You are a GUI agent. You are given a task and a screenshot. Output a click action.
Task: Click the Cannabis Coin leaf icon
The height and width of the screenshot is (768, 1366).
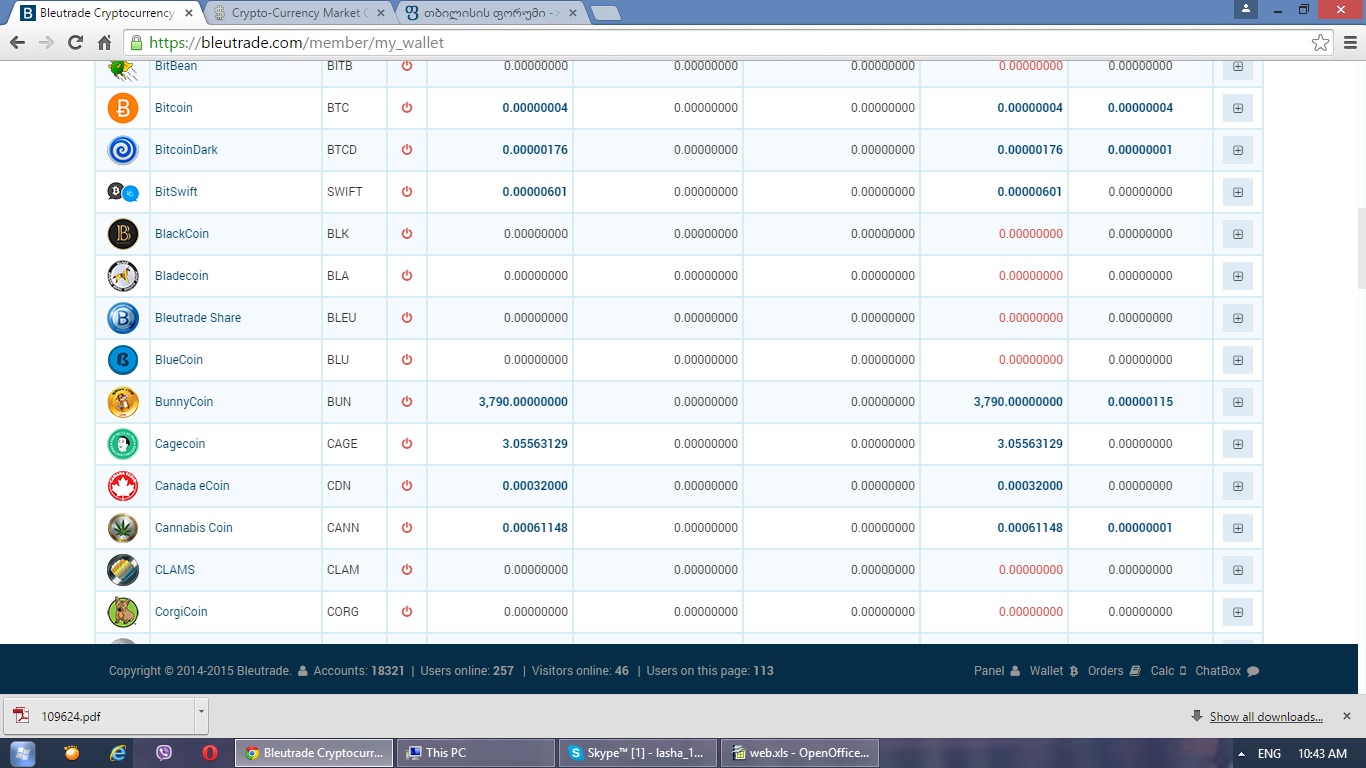coord(123,528)
